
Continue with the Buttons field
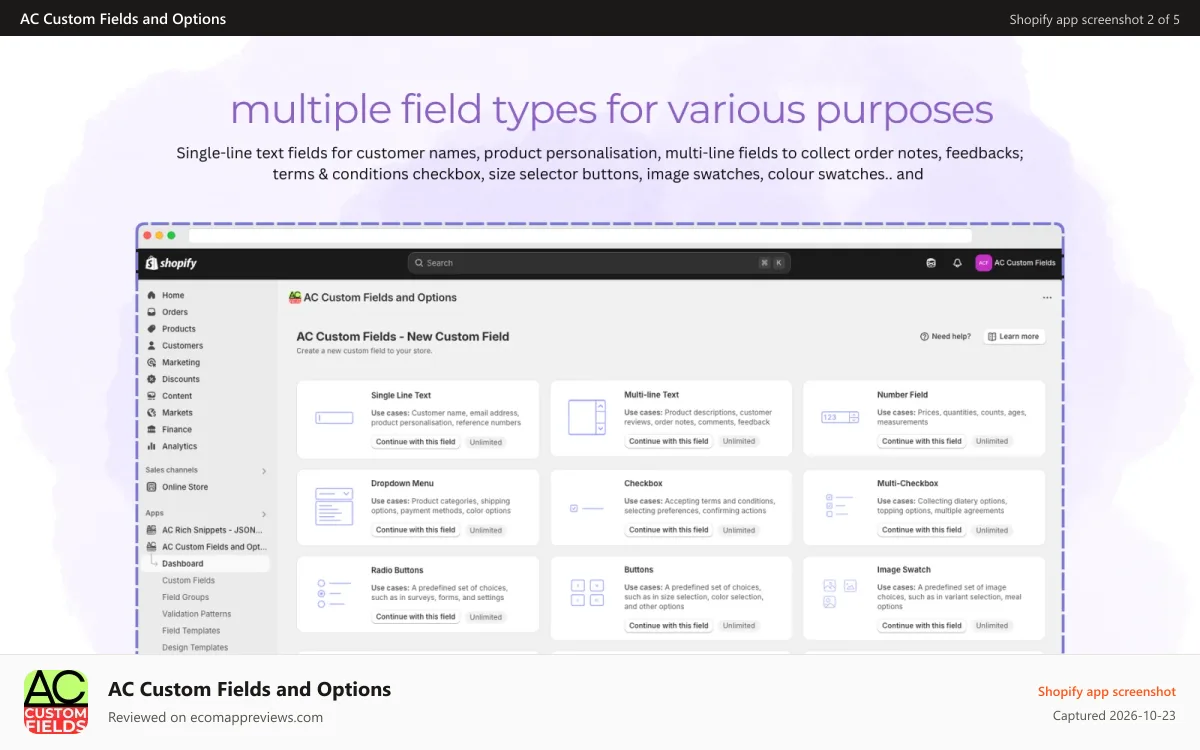point(669,626)
